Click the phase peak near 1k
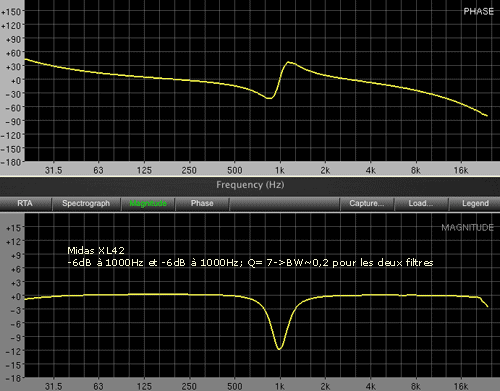Image resolution: width=500 pixels, height=391 pixels. 289,62
